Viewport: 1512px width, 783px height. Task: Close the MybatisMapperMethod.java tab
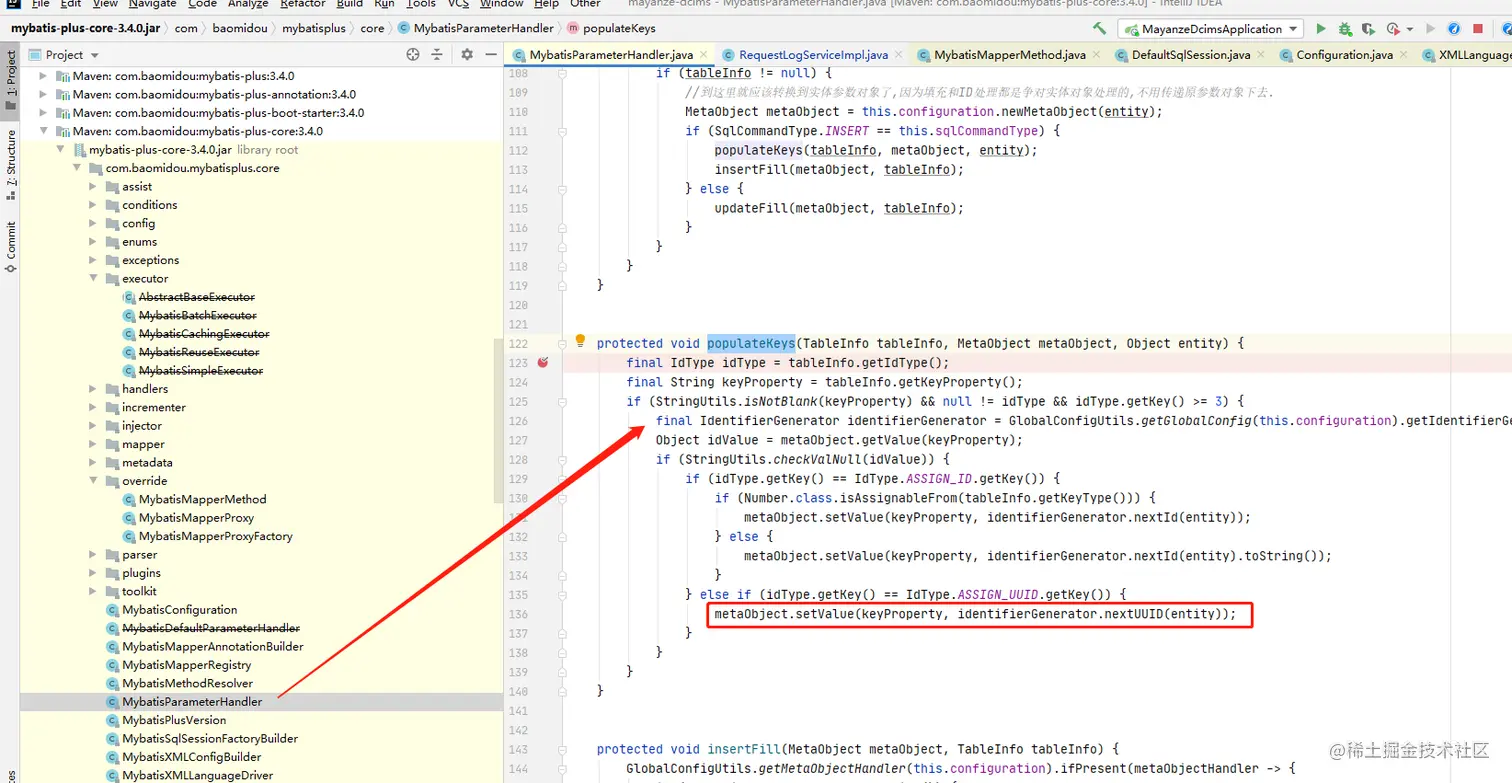(1095, 55)
